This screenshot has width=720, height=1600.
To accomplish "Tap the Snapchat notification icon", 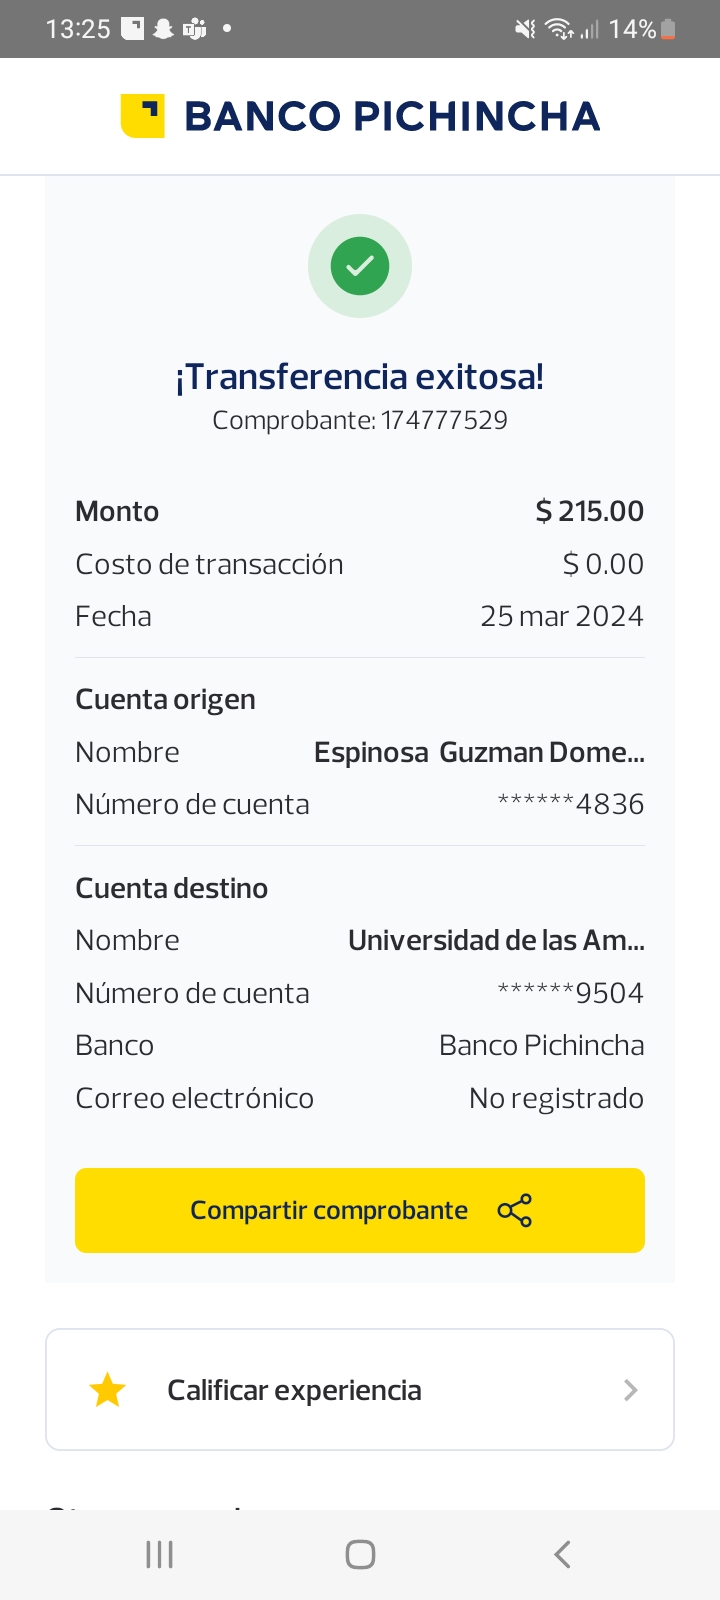I will (x=163, y=29).
